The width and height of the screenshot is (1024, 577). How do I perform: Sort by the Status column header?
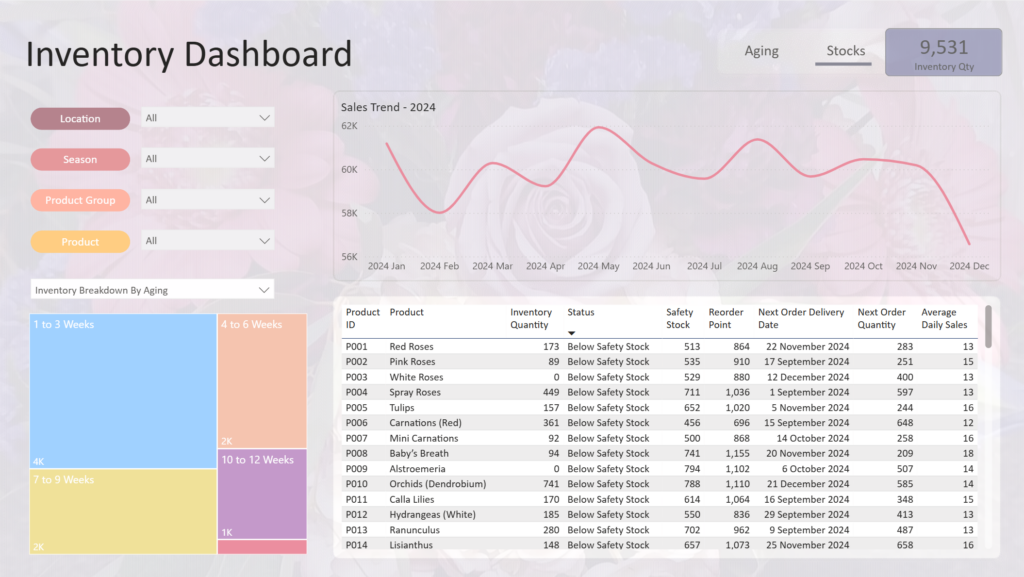click(x=581, y=313)
